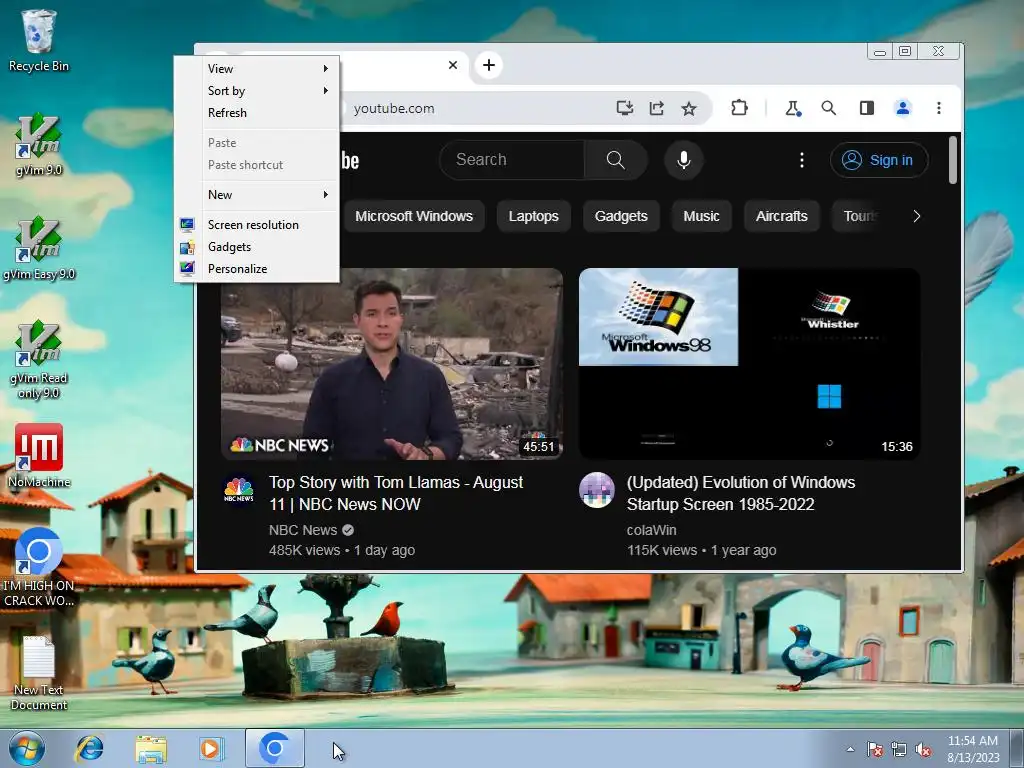Expand the View submenu
This screenshot has width=1024, height=768.
click(257, 69)
